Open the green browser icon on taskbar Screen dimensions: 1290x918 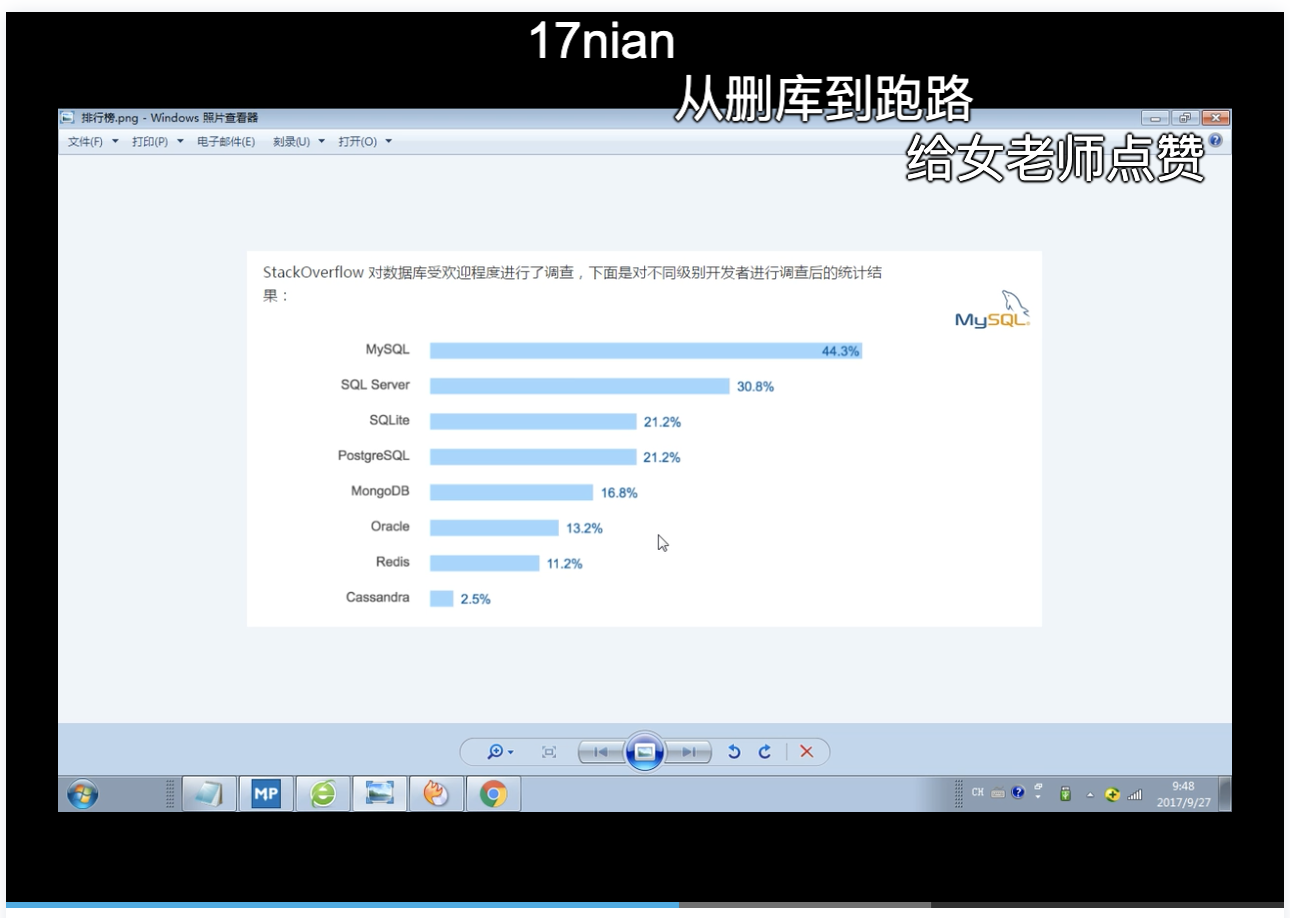pos(323,794)
